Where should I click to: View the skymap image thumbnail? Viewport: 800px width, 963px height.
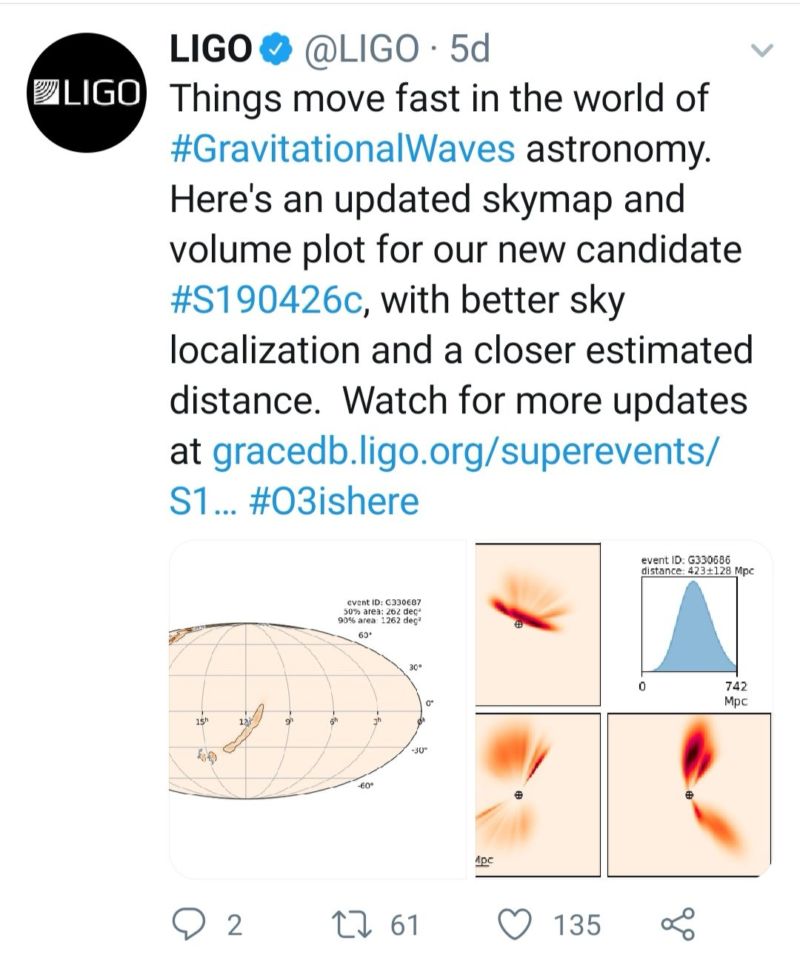pyautogui.click(x=318, y=709)
